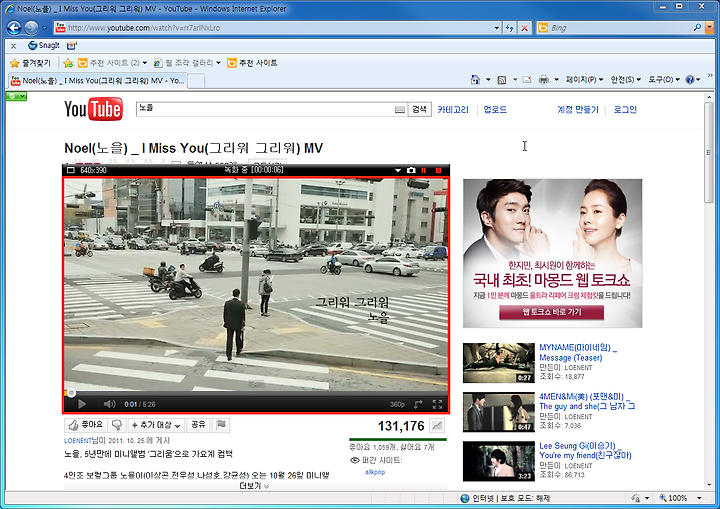
Task: Click the Dislike thumbs down button
Action: coord(117,425)
